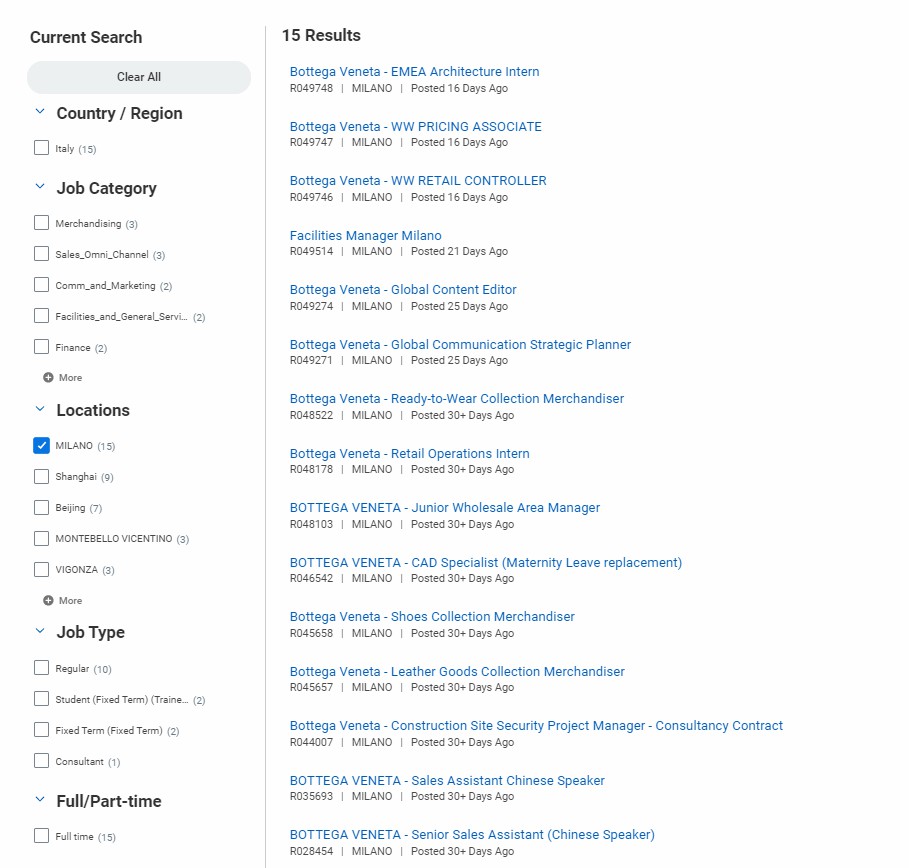Viewport: 909px width, 868px height.
Task: Collapse the Locations filter chevron
Action: point(40,409)
